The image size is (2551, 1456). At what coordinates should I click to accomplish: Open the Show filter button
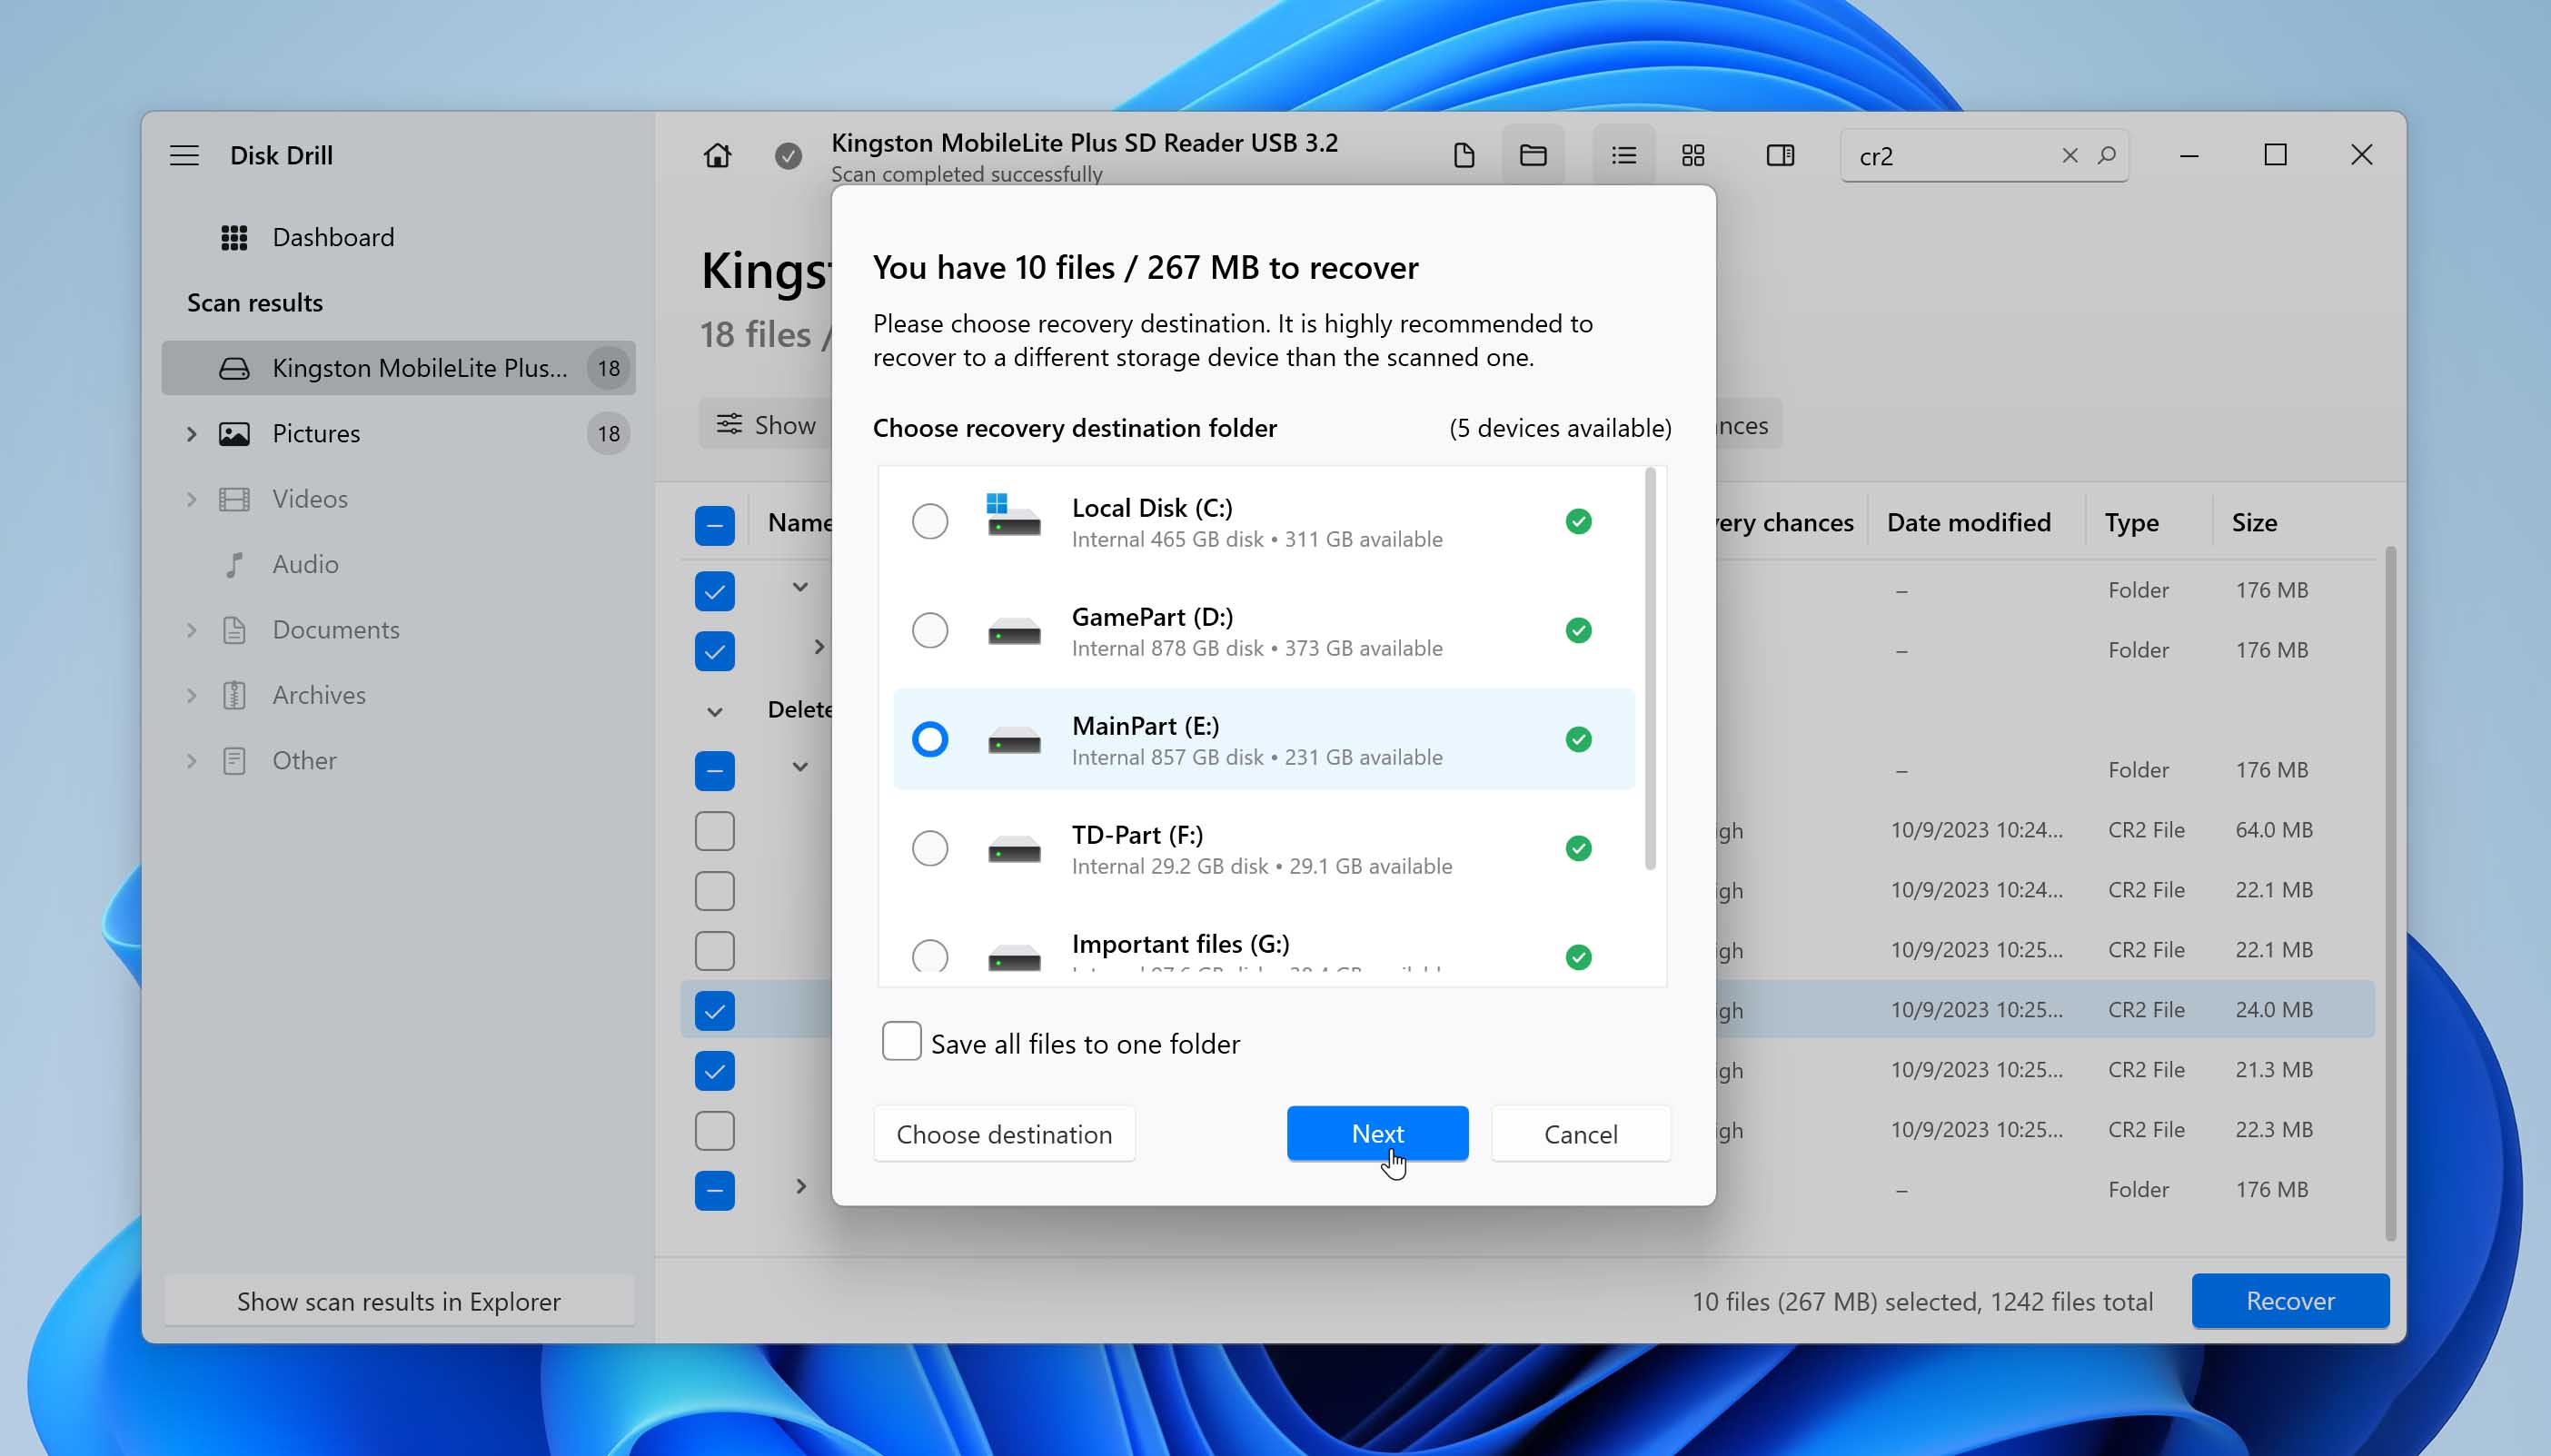(x=766, y=424)
